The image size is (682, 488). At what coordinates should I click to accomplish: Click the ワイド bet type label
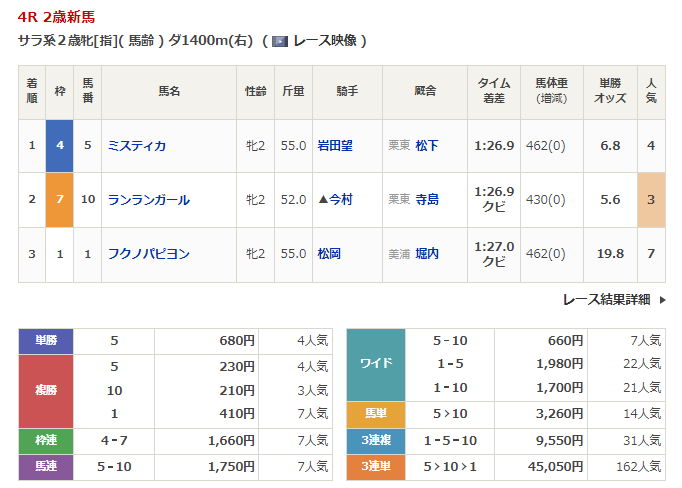pos(376,364)
